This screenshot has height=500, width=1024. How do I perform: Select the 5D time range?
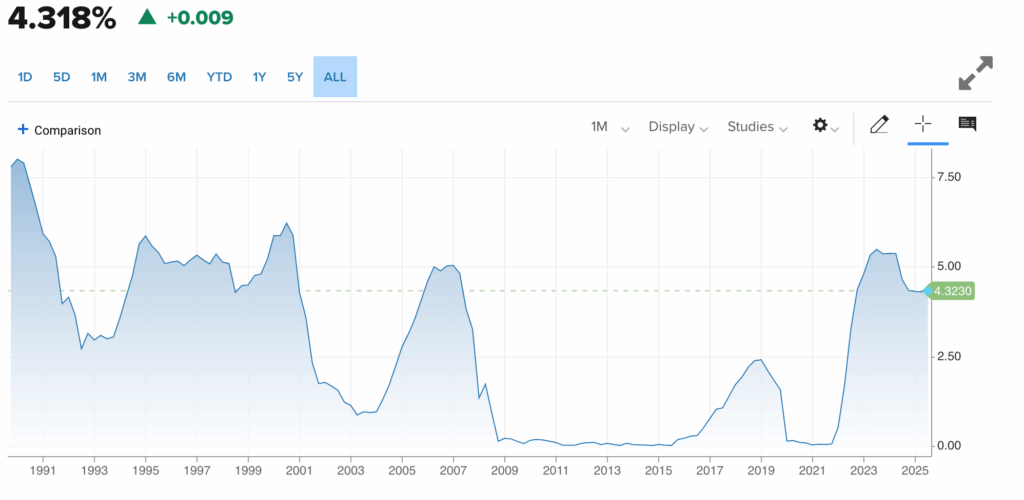pos(62,77)
